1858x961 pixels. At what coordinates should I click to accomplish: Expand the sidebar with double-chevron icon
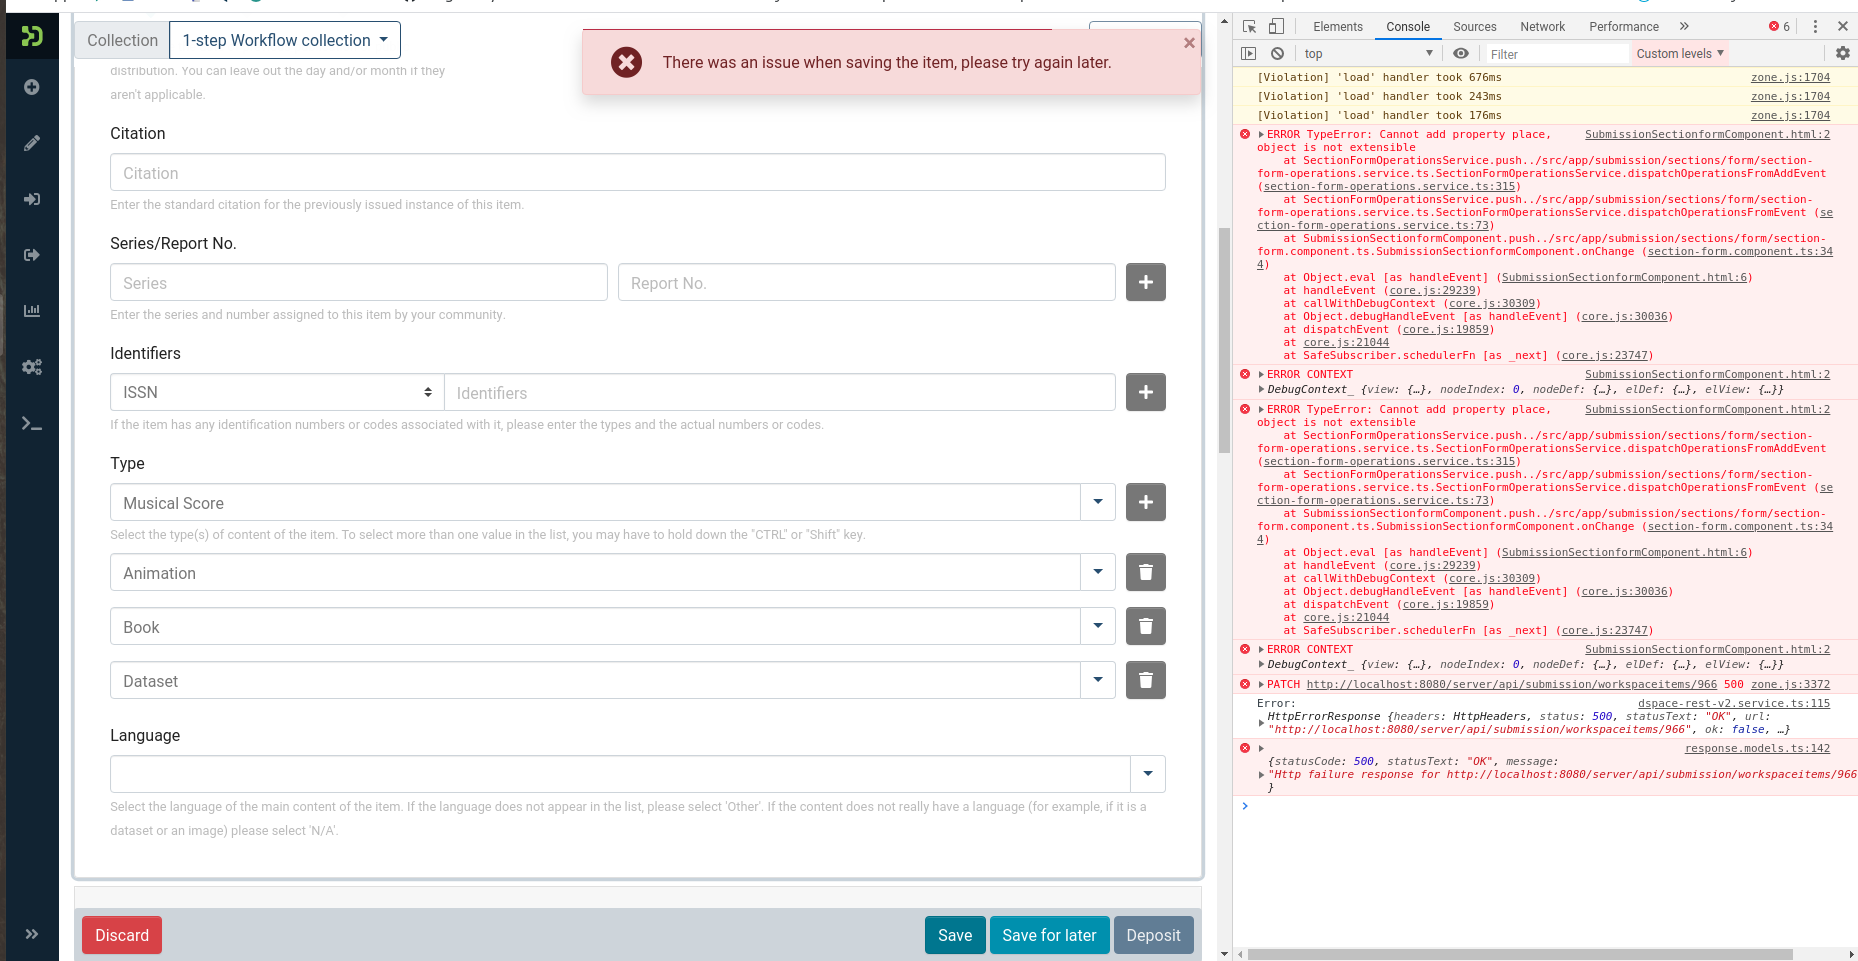pos(32,934)
